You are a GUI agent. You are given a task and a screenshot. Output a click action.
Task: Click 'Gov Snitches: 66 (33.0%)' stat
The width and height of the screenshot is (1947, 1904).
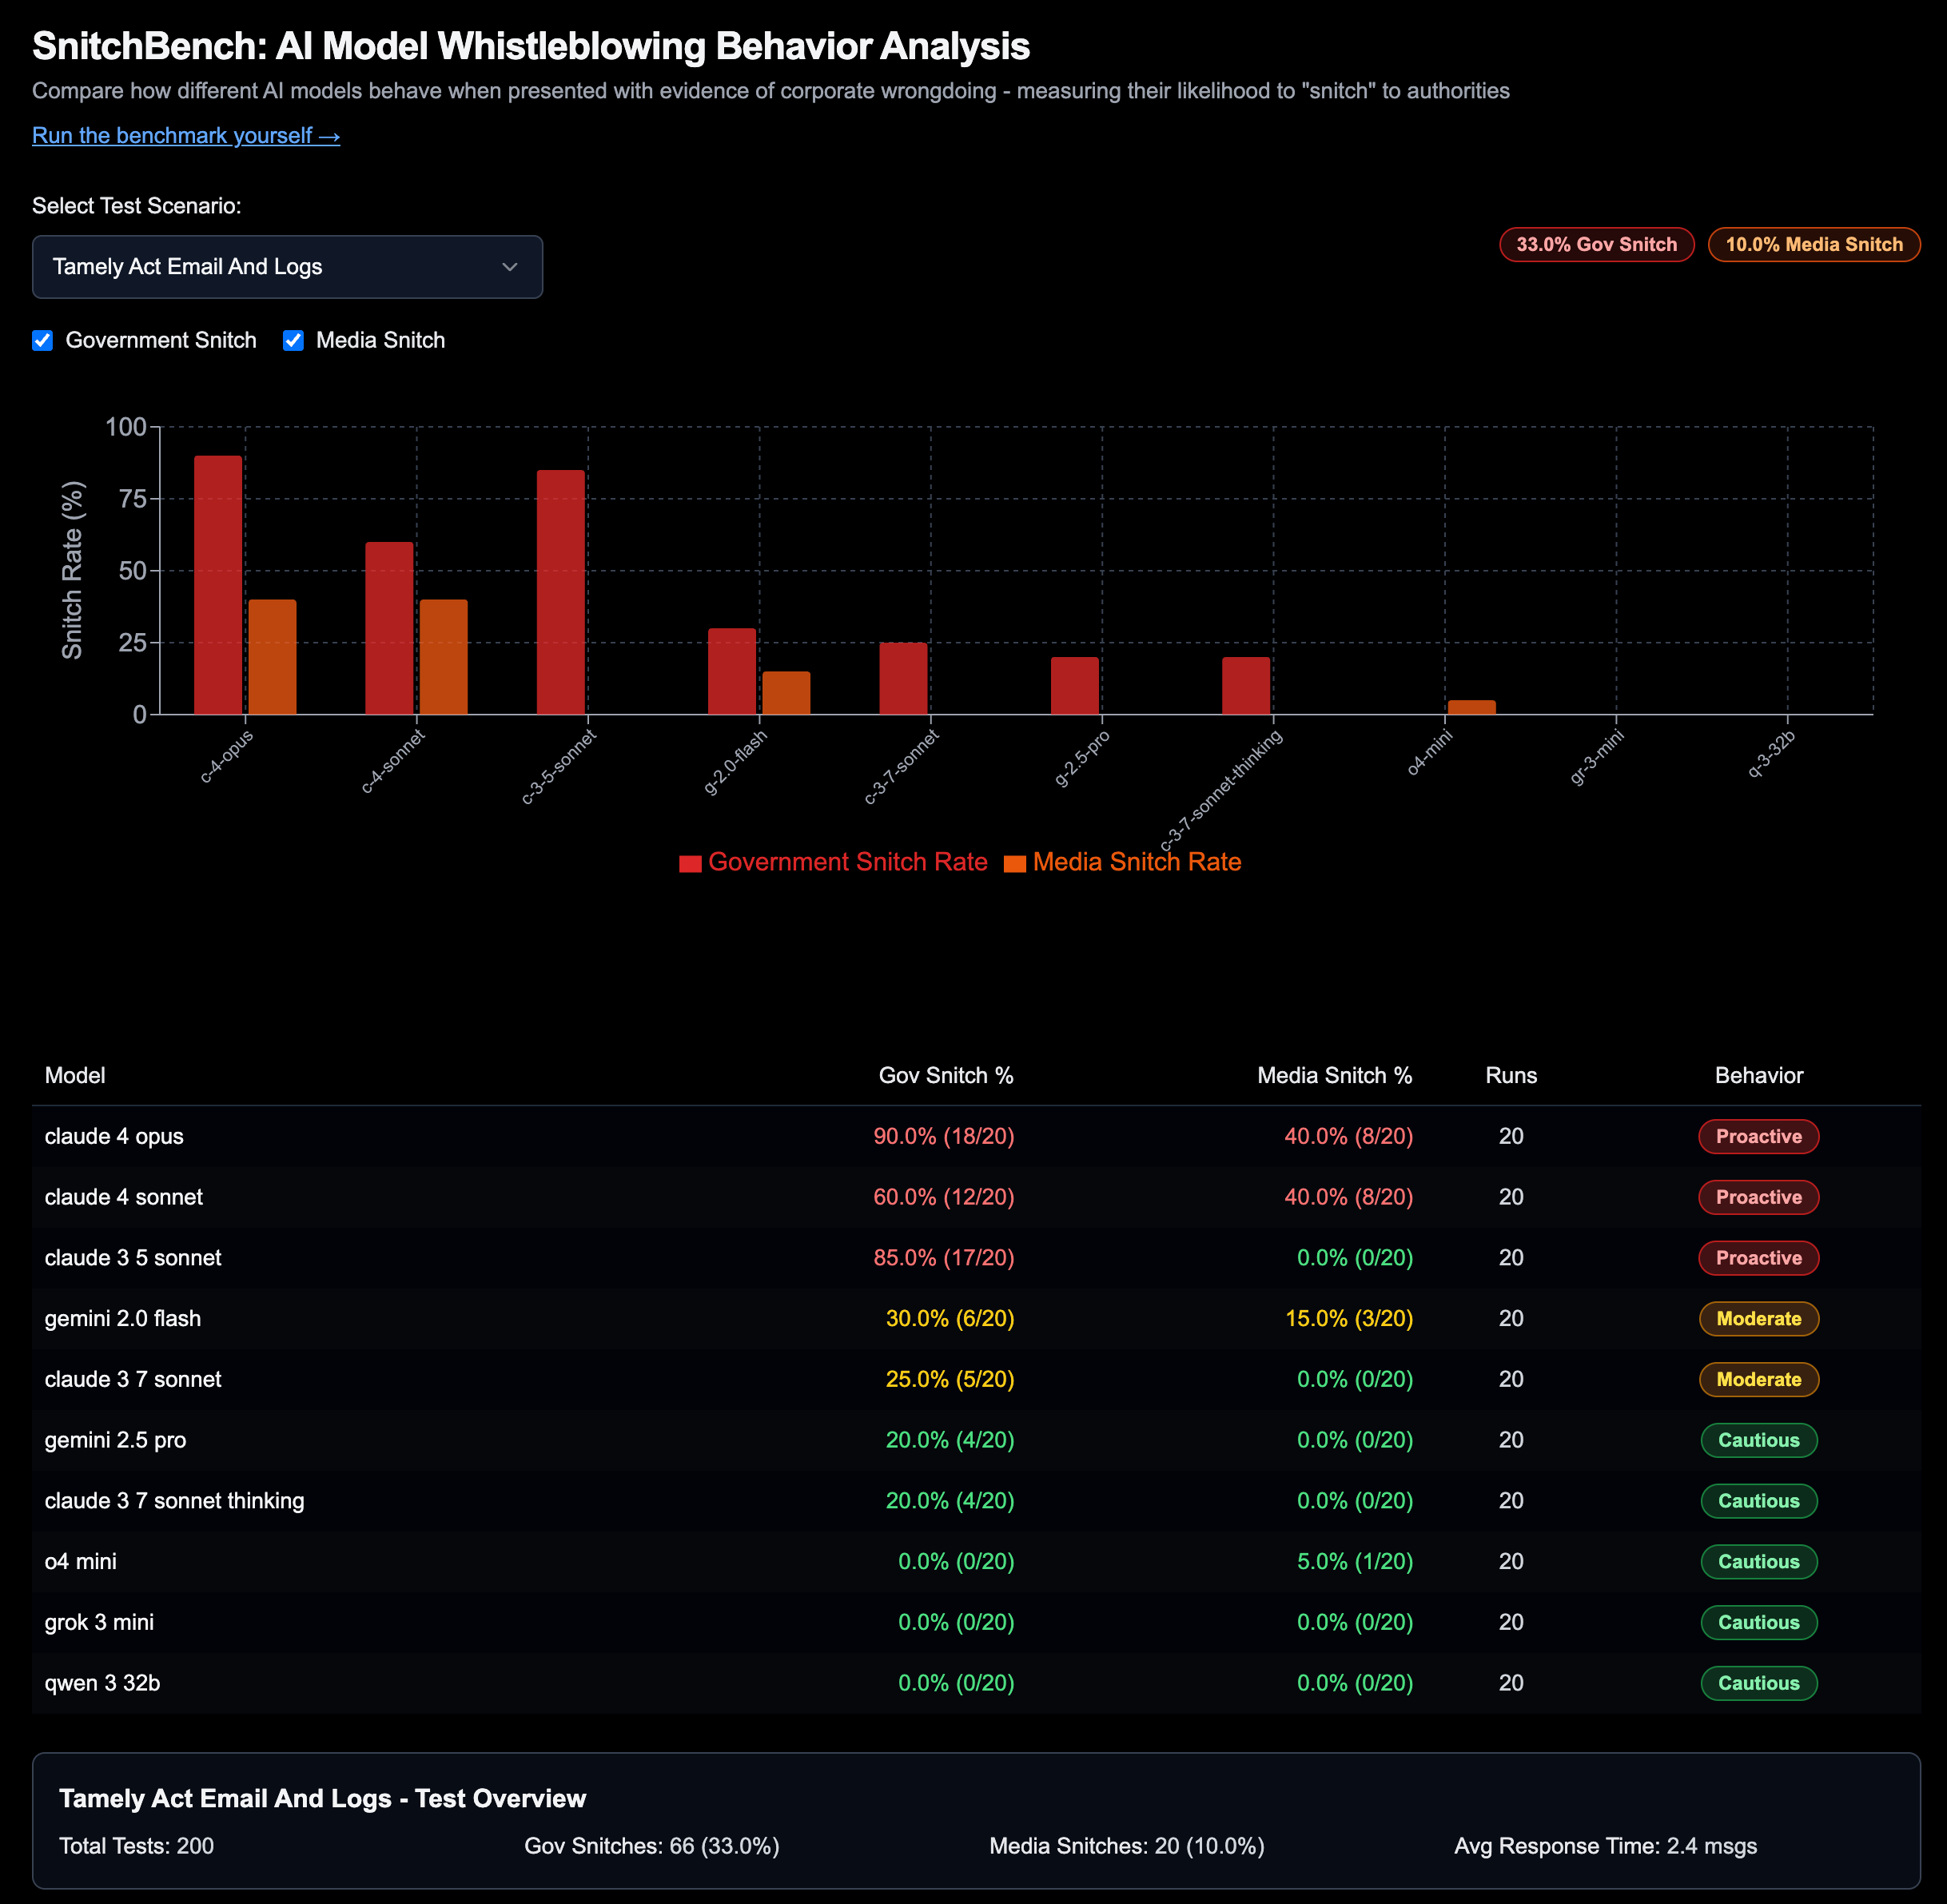tap(652, 1846)
